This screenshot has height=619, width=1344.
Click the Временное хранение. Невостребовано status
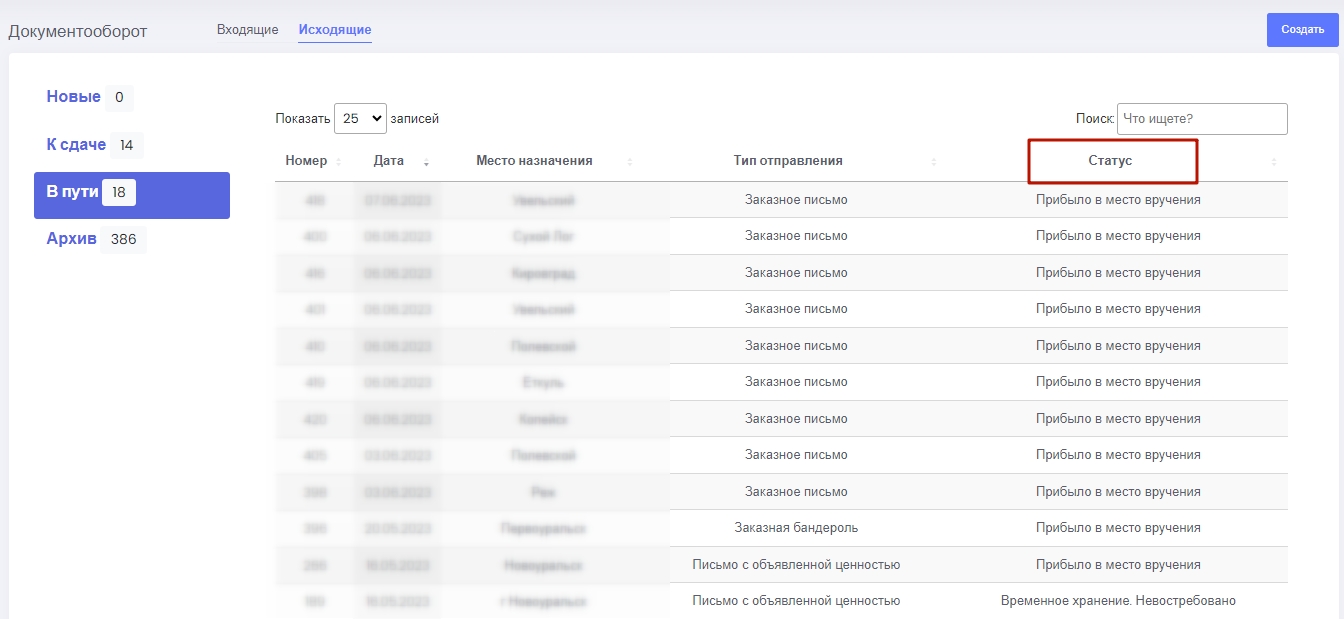pos(1118,601)
